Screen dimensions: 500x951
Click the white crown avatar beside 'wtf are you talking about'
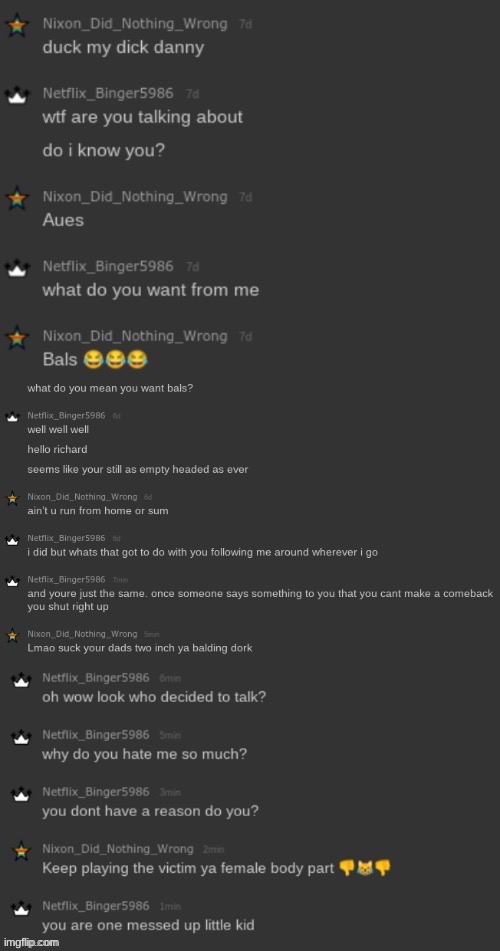click(16, 96)
